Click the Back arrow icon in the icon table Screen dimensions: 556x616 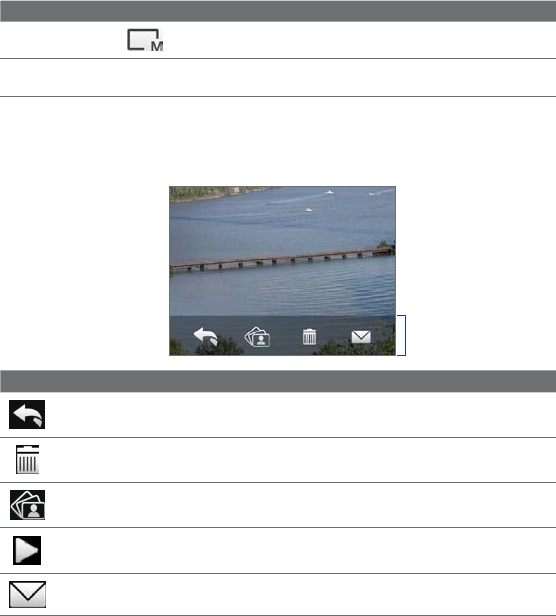tap(27, 414)
